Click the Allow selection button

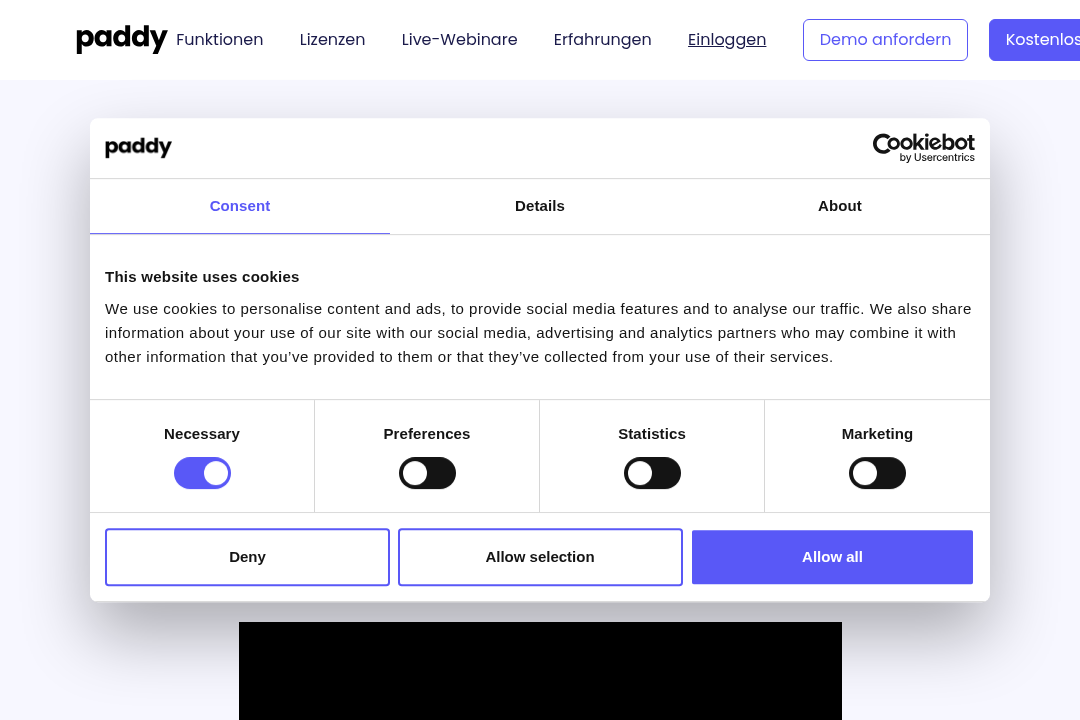(x=540, y=557)
